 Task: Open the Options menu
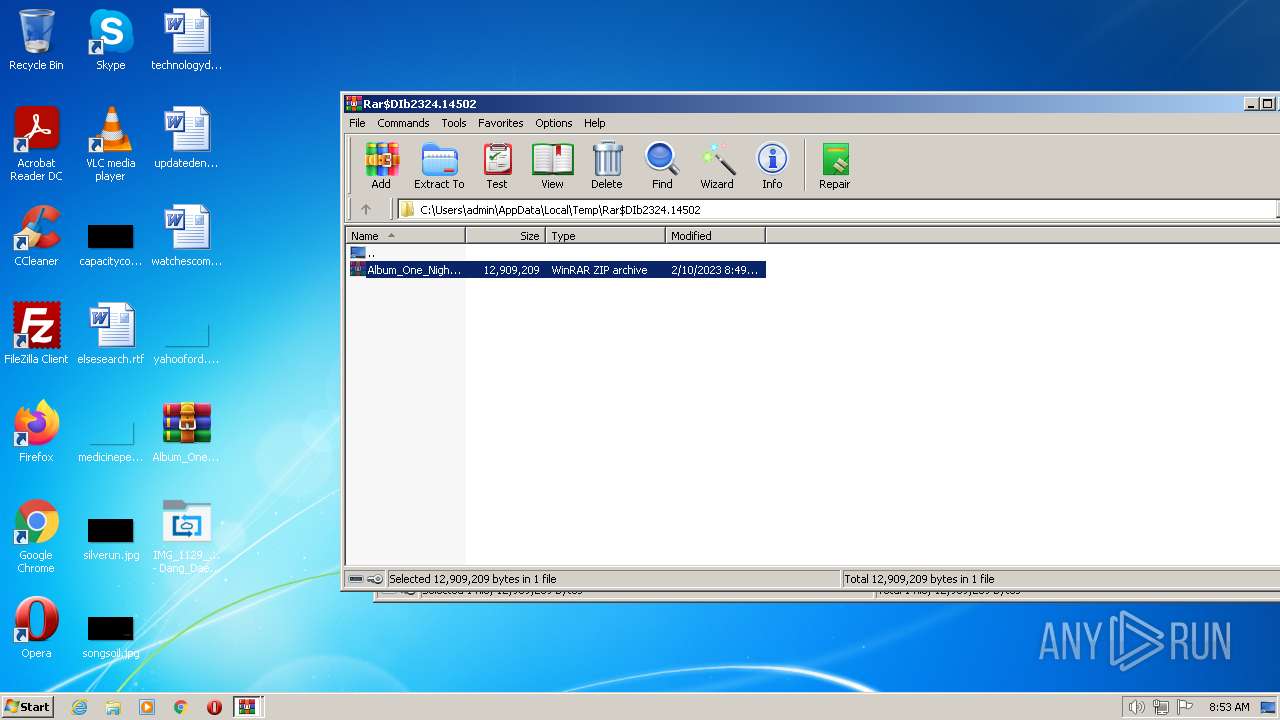pos(553,123)
